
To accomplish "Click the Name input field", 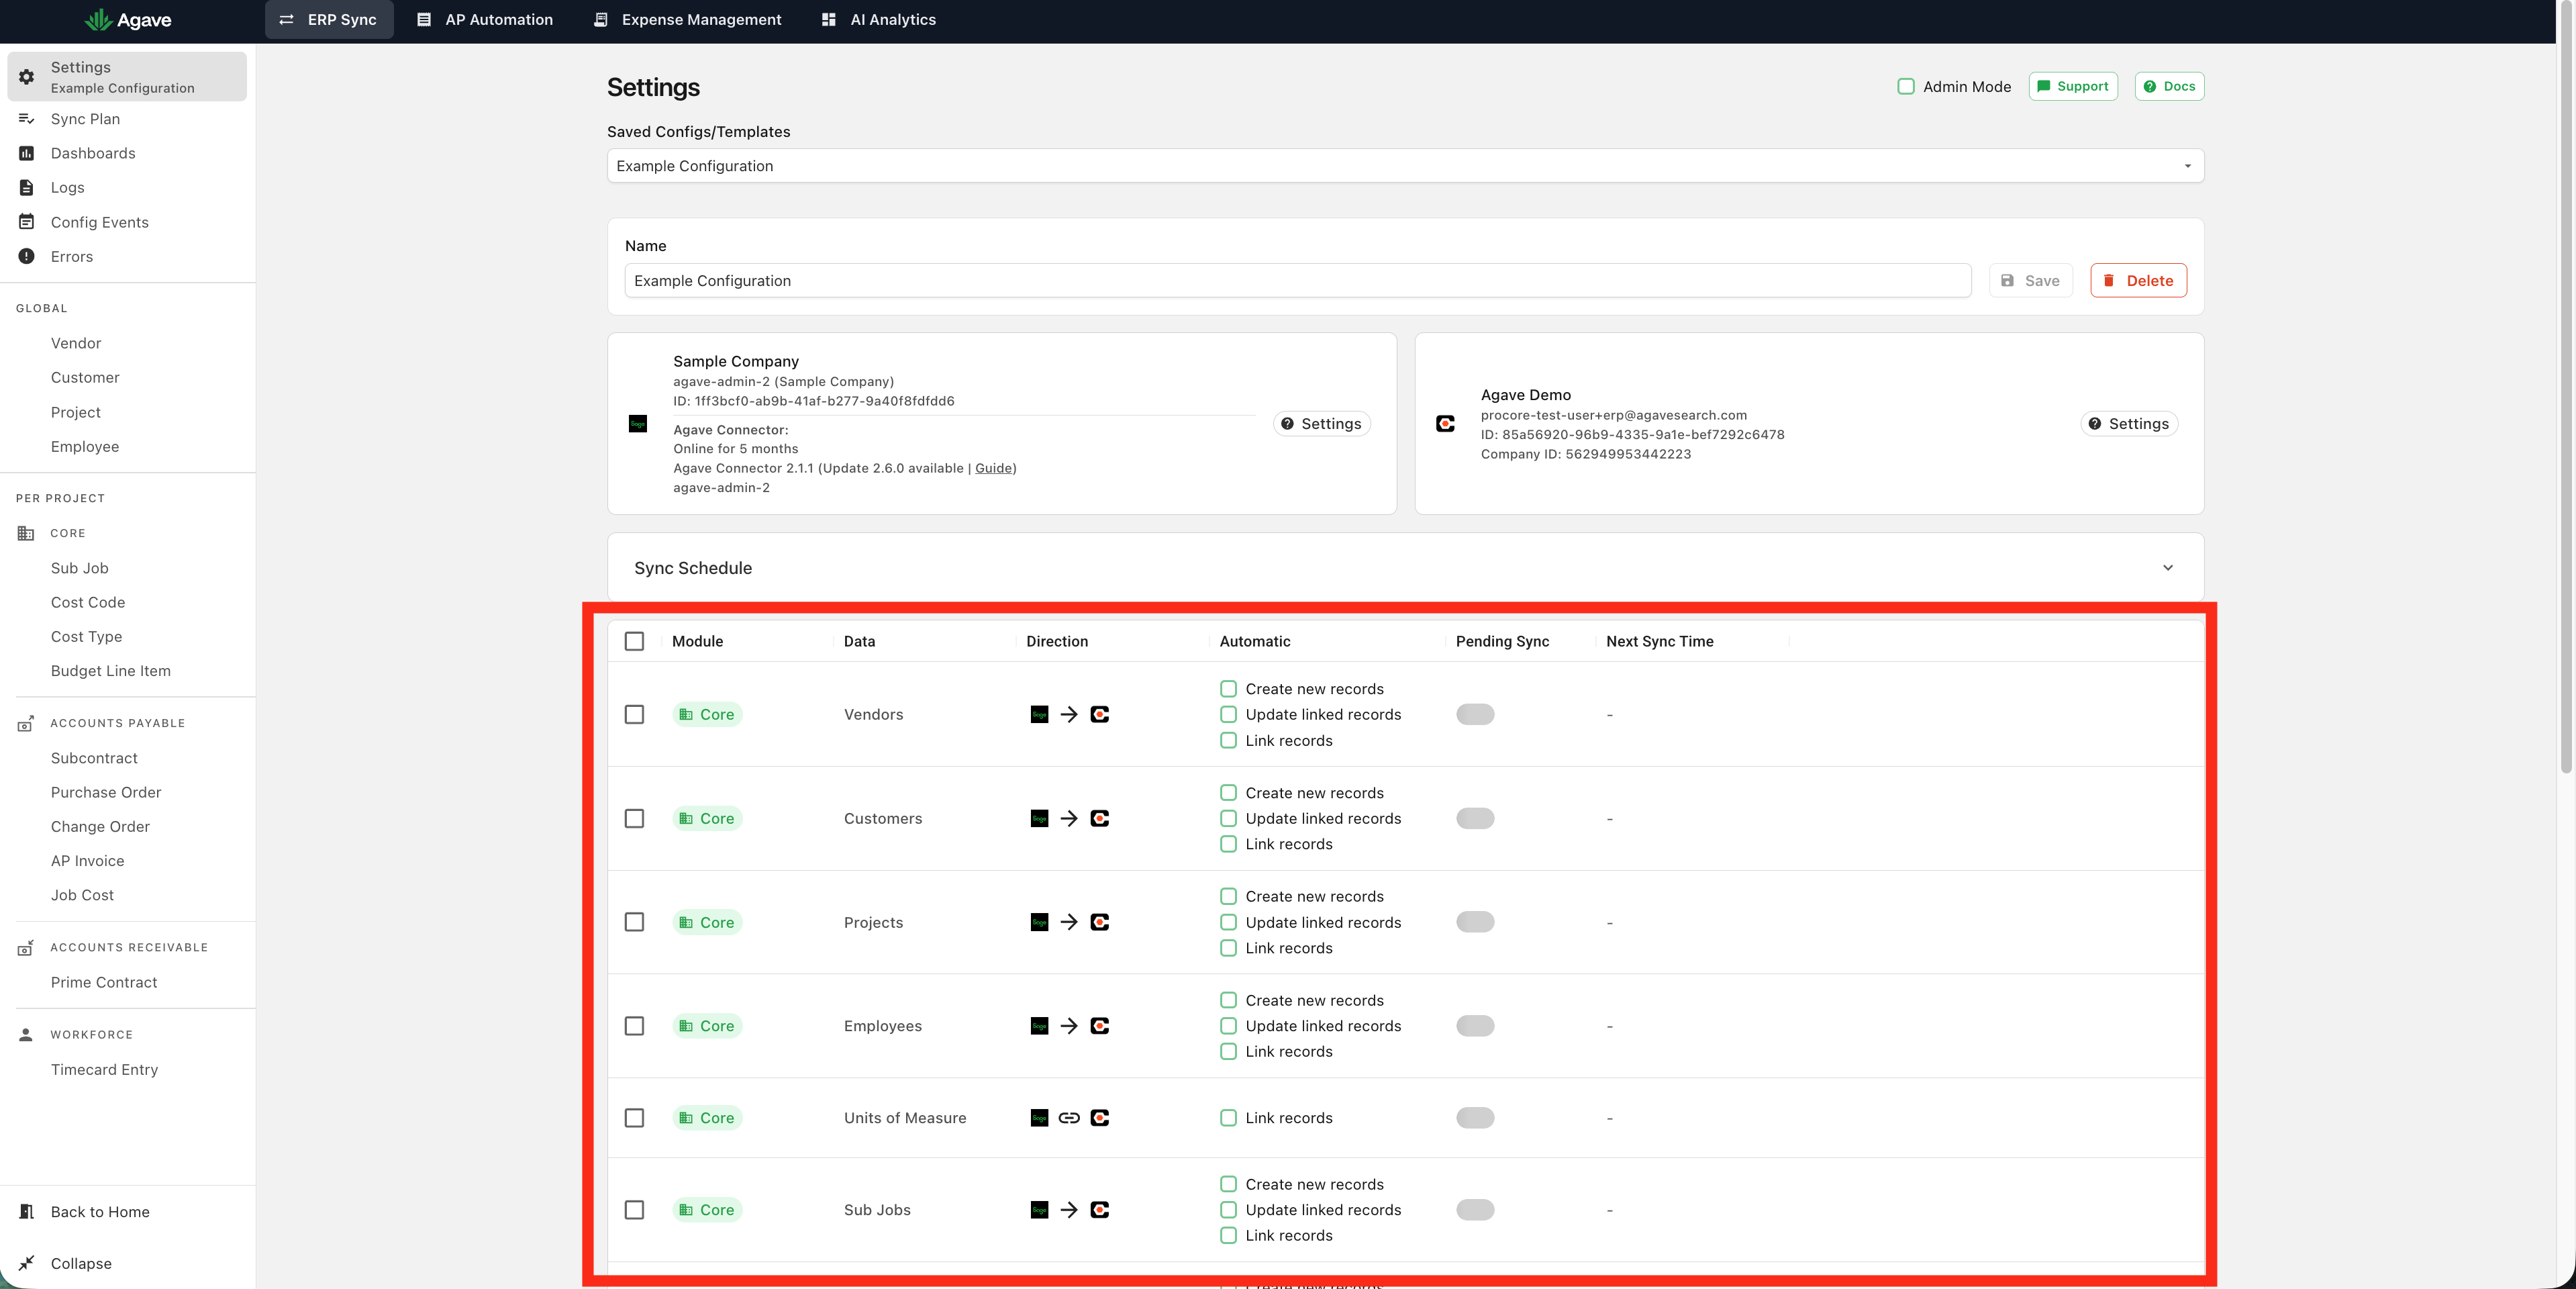I will [1297, 281].
